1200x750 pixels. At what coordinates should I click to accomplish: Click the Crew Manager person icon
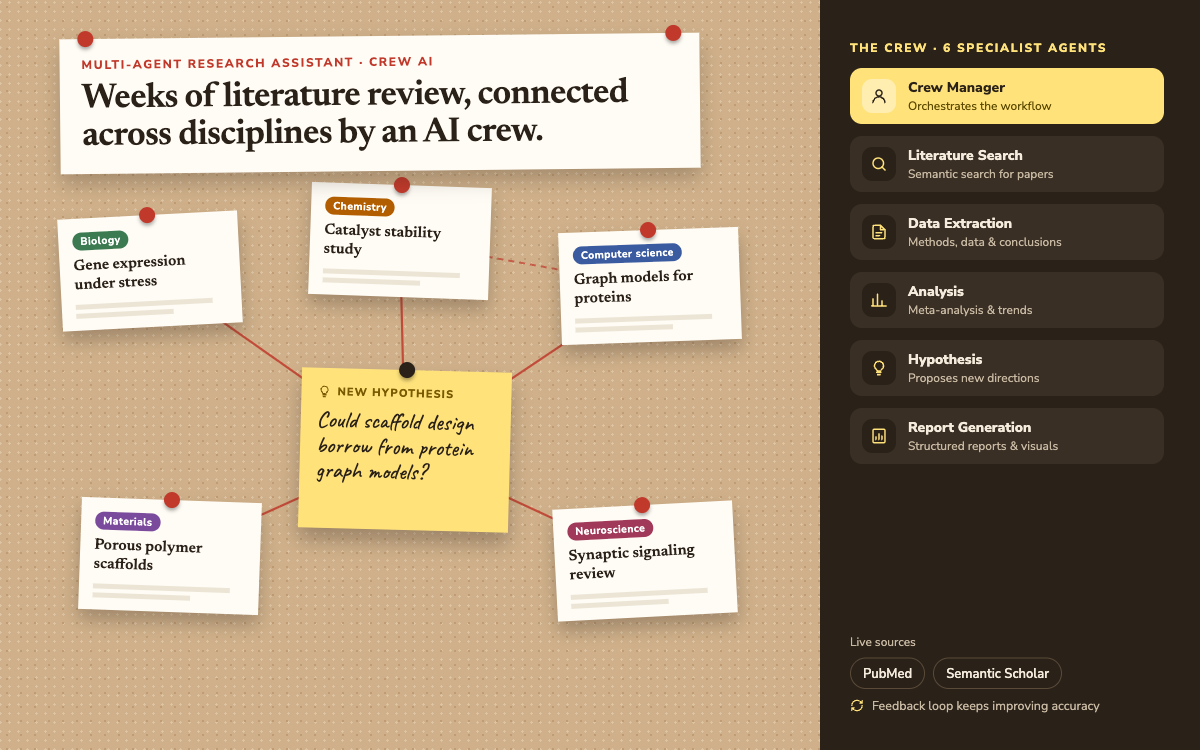(879, 96)
